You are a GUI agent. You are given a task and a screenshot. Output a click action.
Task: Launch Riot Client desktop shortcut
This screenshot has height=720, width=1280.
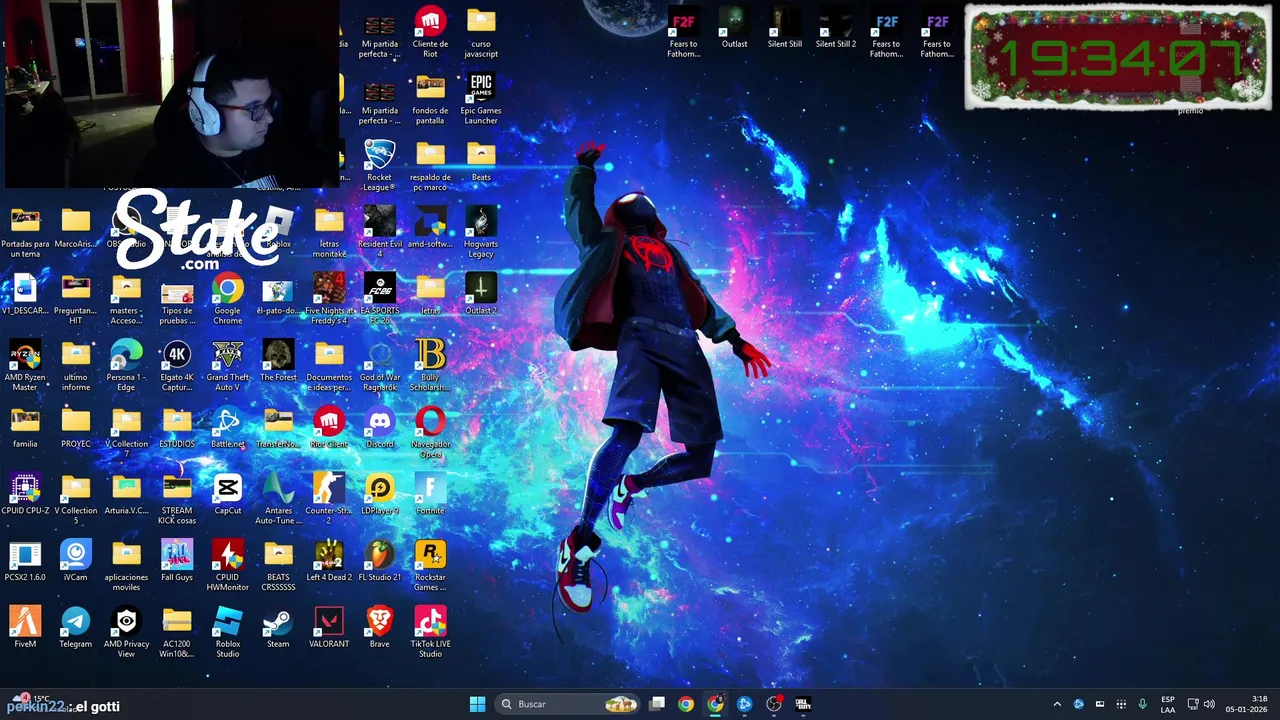tap(329, 421)
